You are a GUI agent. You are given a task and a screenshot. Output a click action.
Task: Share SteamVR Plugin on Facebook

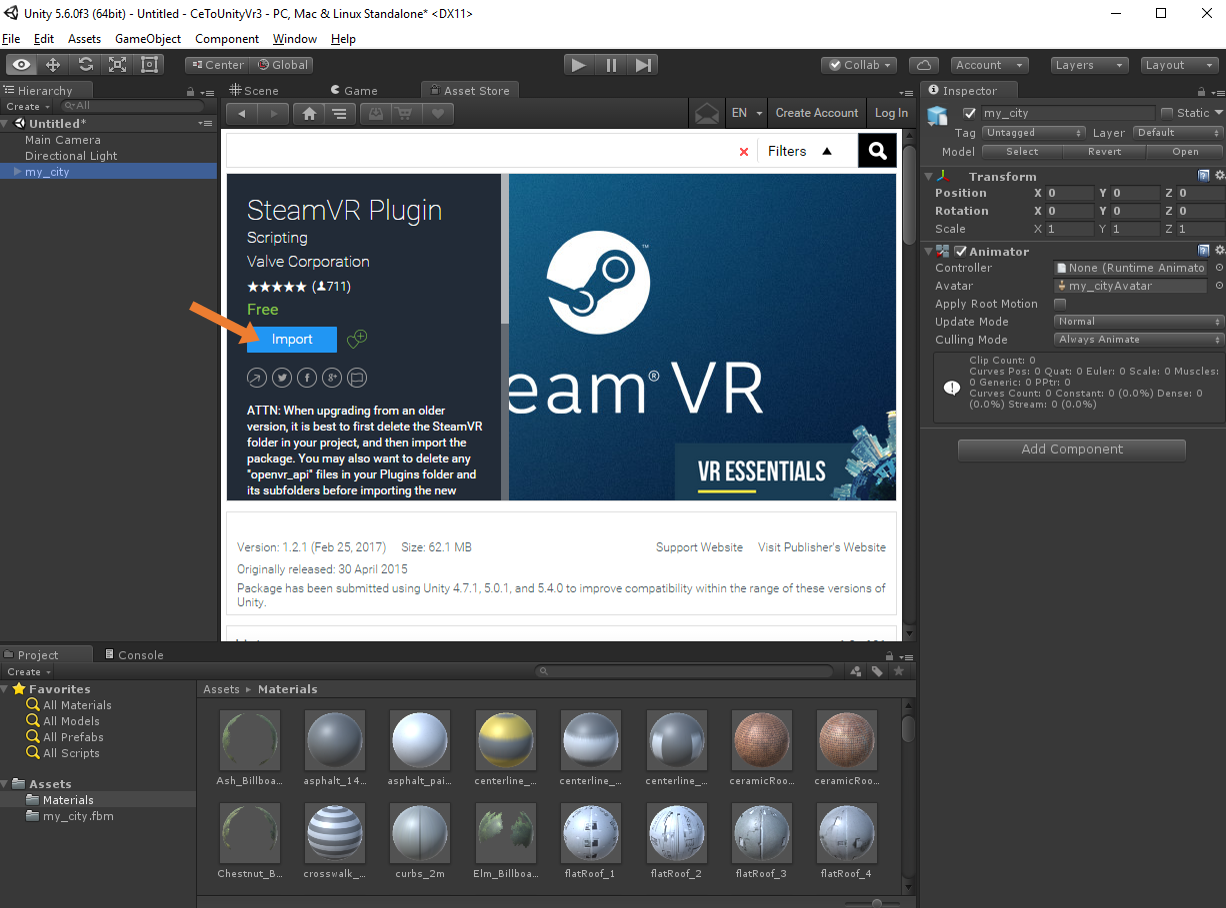coord(307,377)
